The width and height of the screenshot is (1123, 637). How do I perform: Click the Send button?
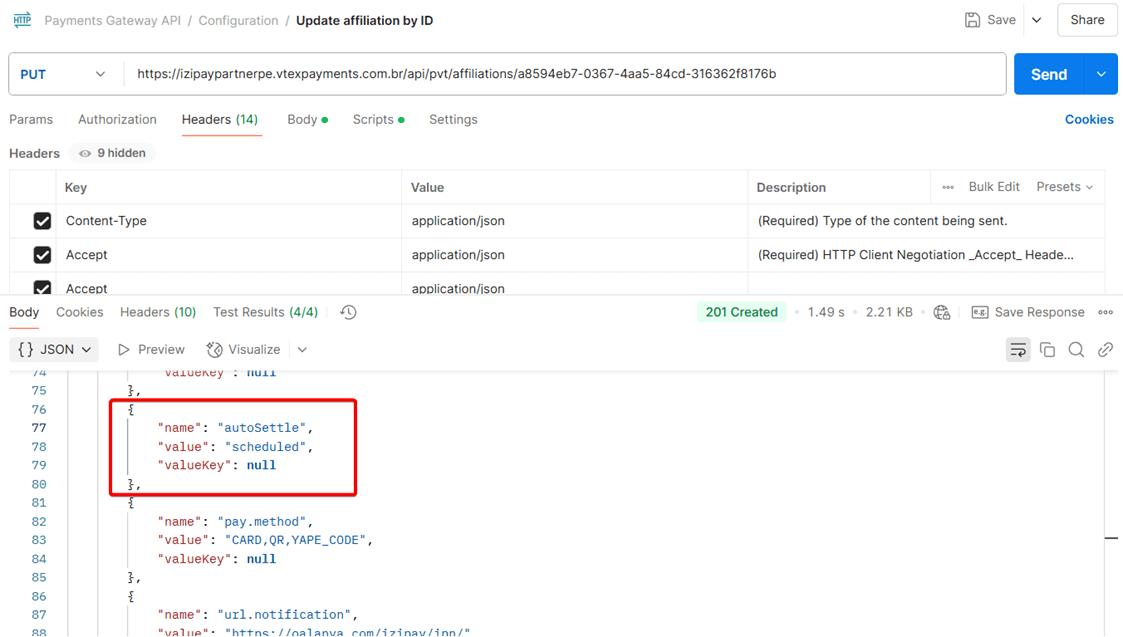pos(1049,75)
